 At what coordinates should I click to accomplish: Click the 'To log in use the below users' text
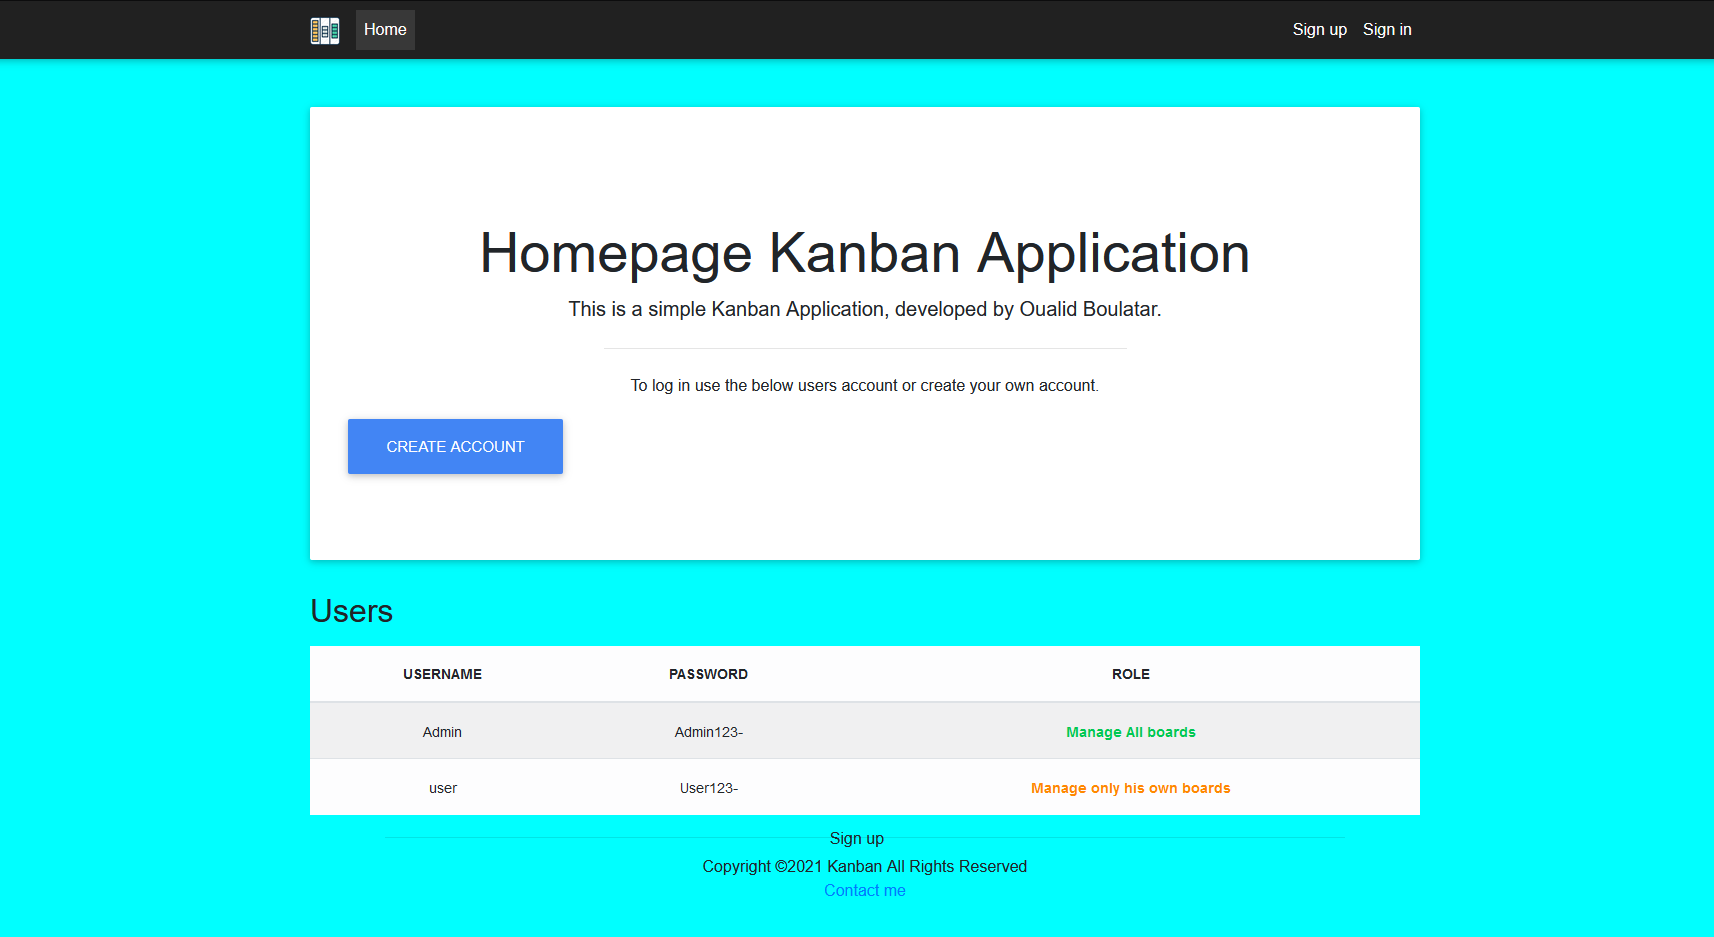(x=865, y=385)
